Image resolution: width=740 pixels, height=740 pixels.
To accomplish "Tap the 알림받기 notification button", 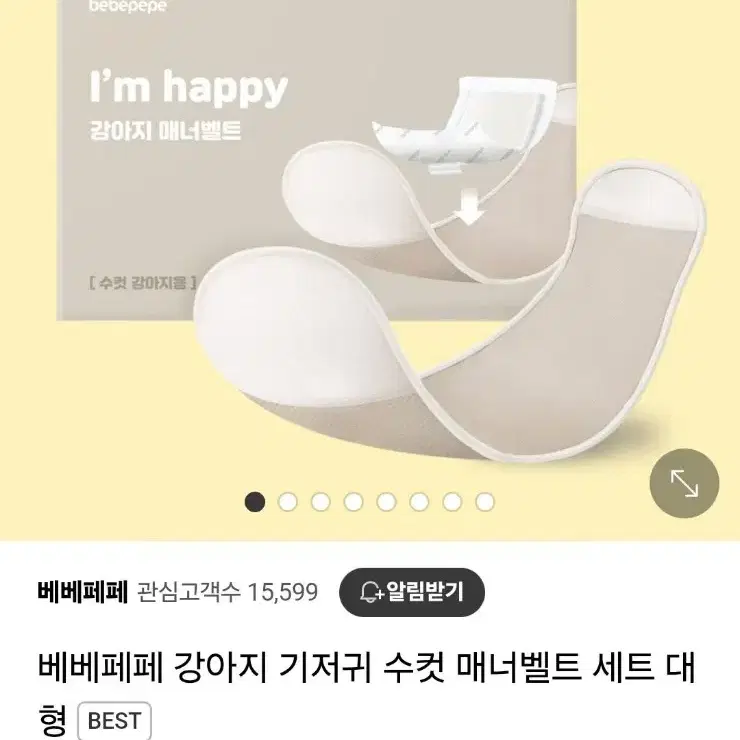I will coord(412,592).
